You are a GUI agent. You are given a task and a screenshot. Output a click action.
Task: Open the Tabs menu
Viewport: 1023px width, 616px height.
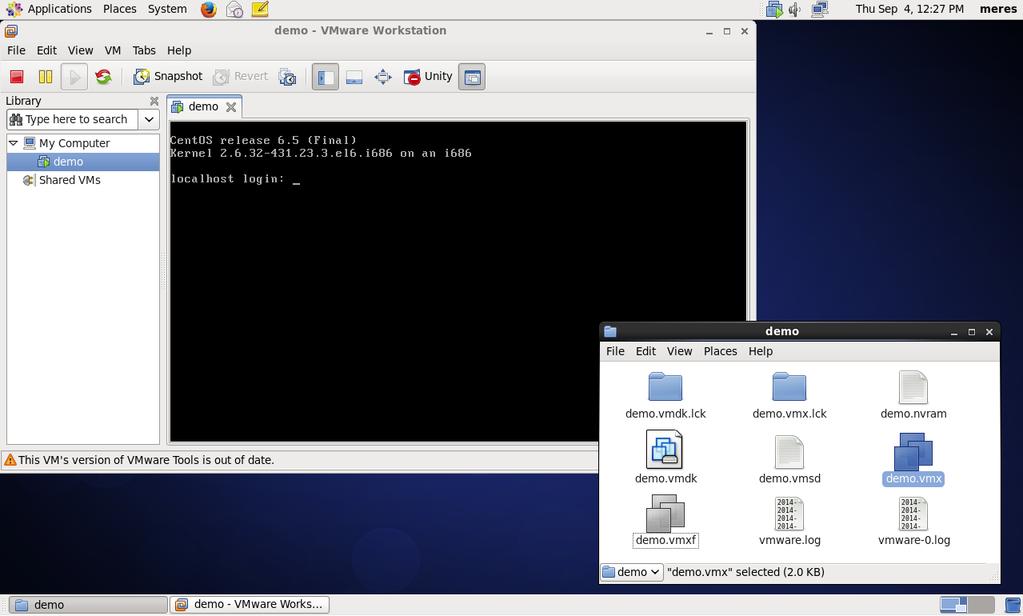(144, 50)
